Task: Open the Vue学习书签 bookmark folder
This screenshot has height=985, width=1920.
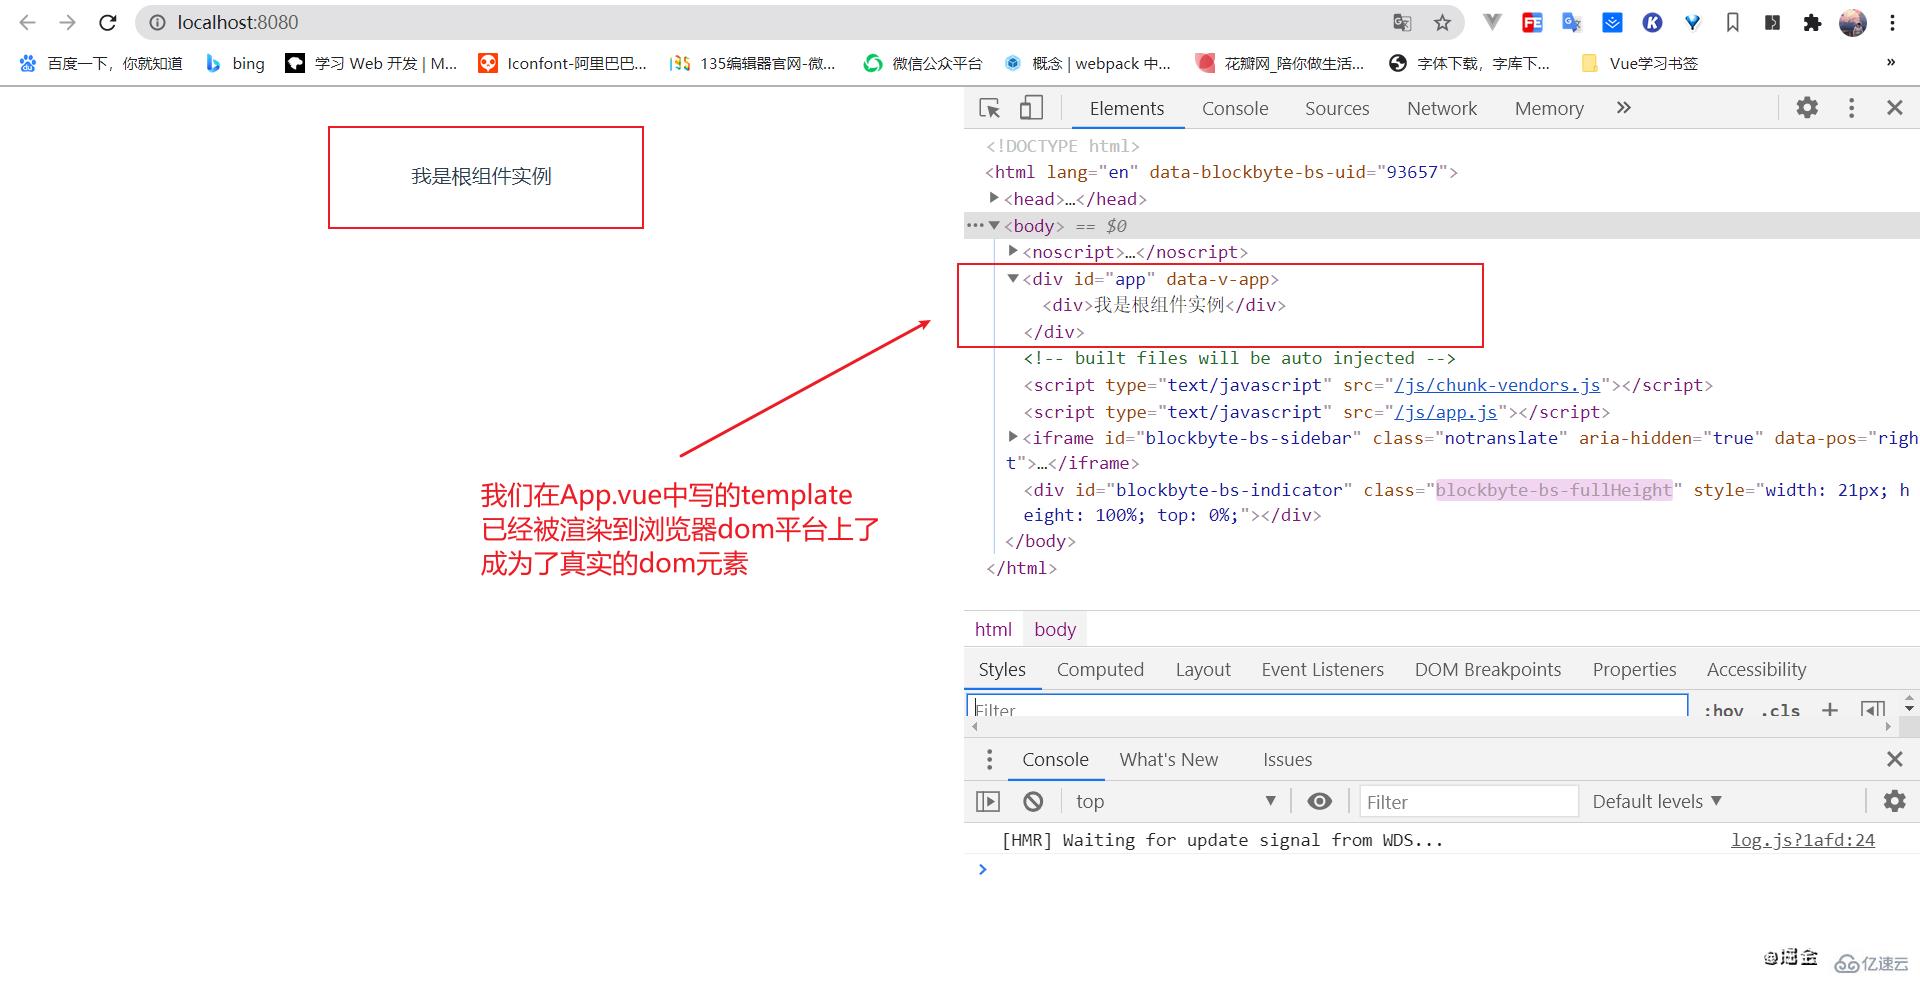Action: 1639,63
